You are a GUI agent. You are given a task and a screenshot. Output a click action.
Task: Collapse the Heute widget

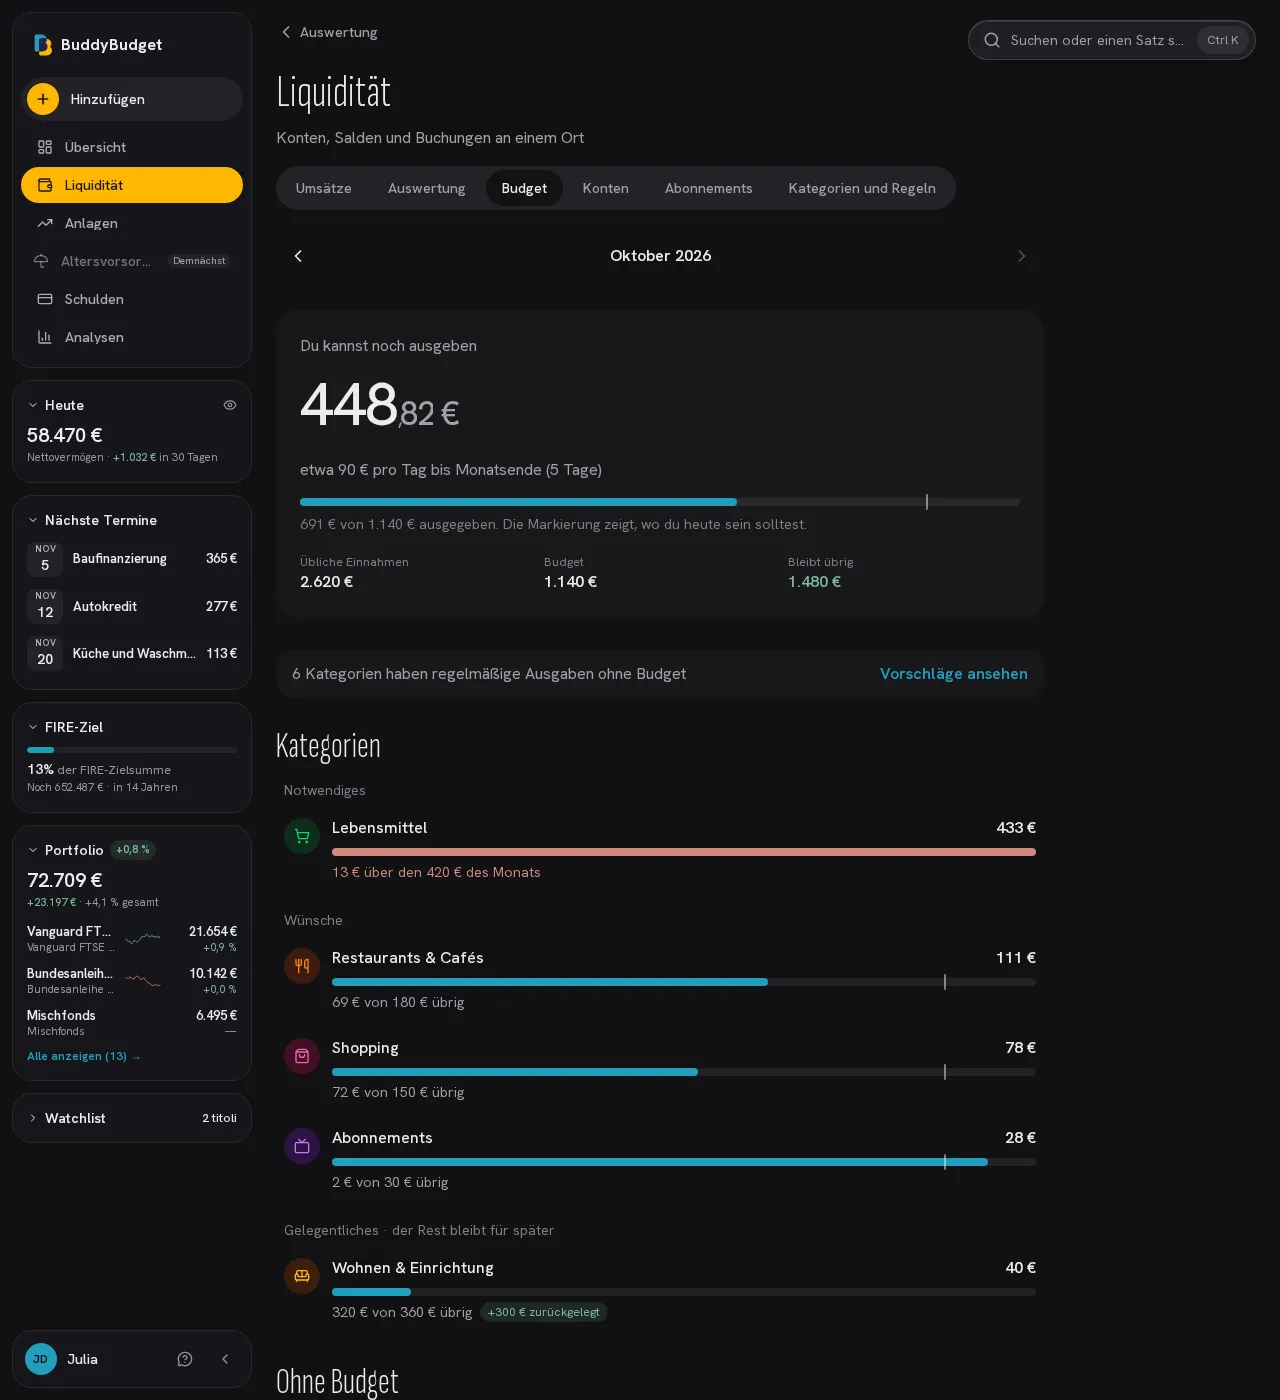point(33,405)
